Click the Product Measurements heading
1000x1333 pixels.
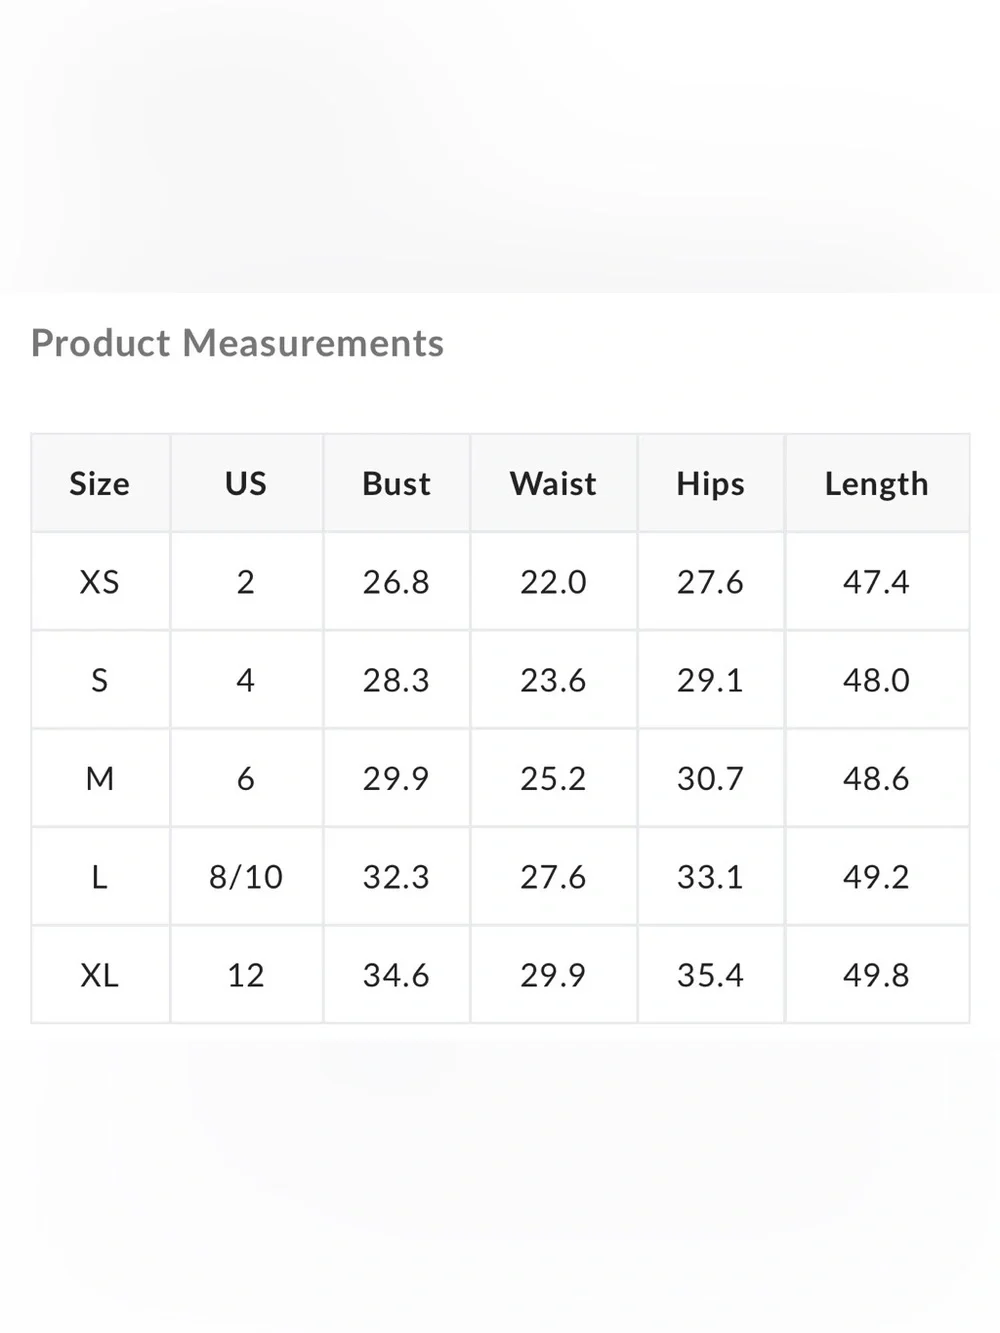[x=237, y=343]
